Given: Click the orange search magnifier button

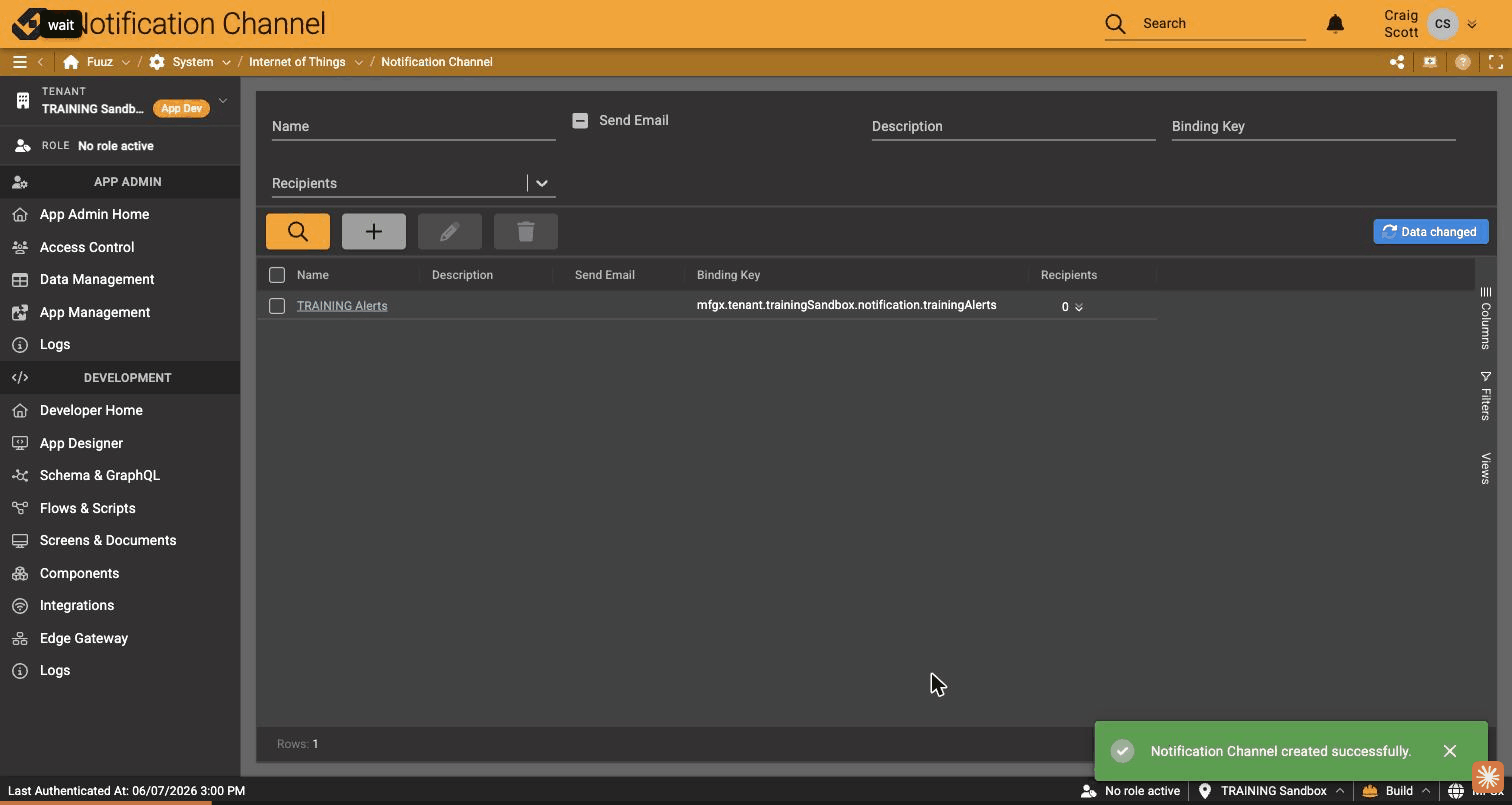Looking at the screenshot, I should coord(298,231).
